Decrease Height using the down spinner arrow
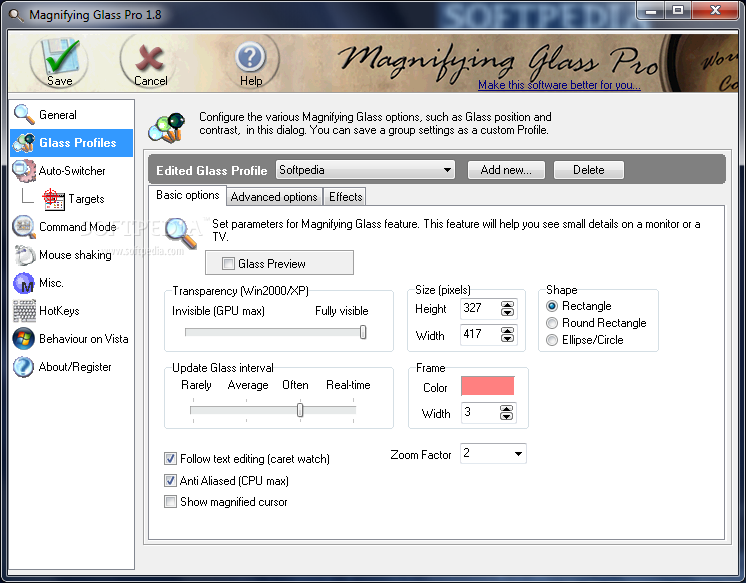The height and width of the screenshot is (583, 746). click(x=508, y=313)
